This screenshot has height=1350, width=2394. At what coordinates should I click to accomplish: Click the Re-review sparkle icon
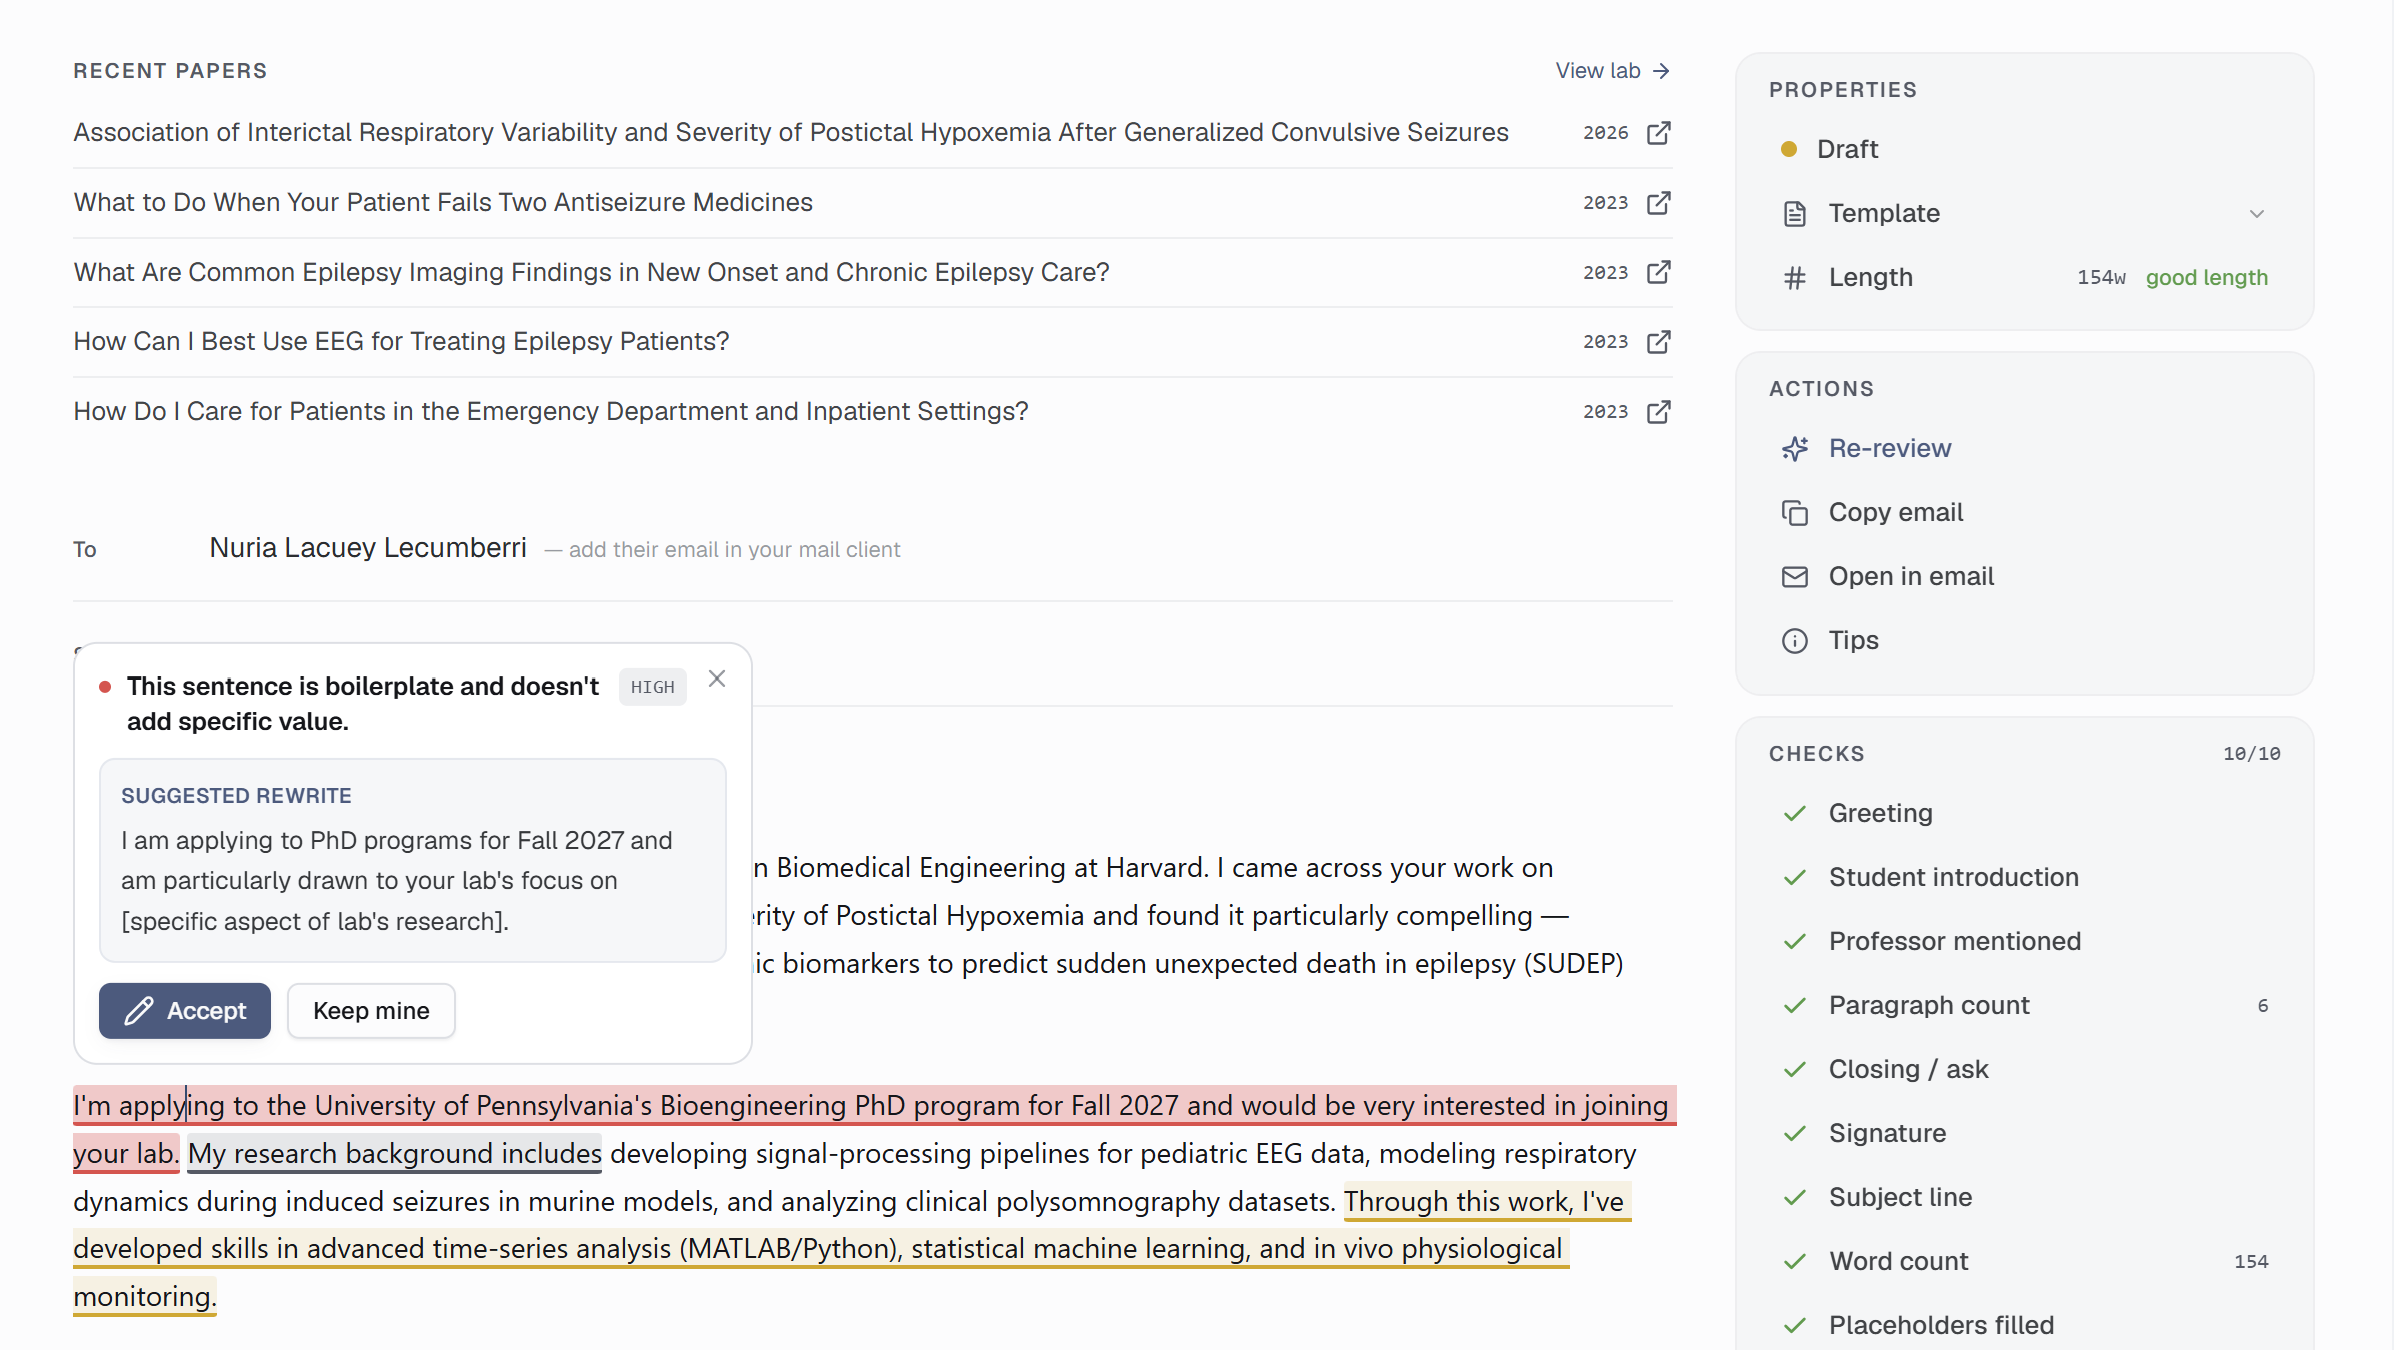pos(1795,449)
